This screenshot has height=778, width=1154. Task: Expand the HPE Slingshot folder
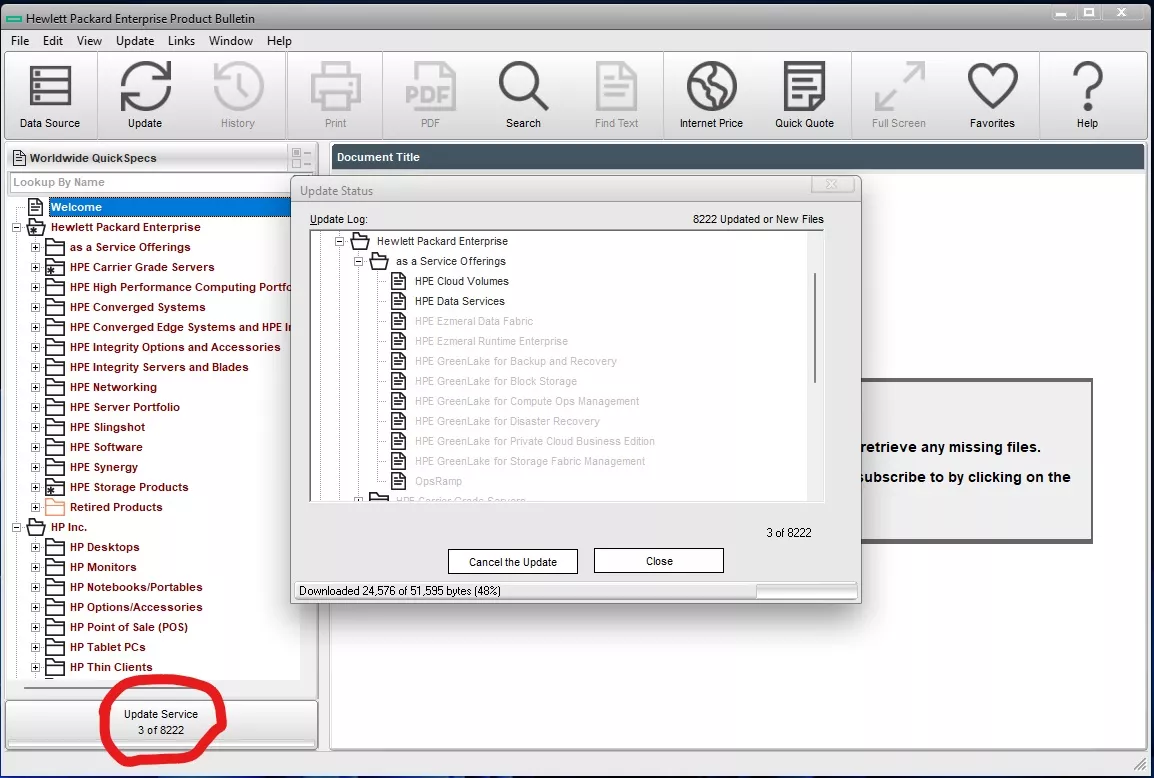coord(35,427)
